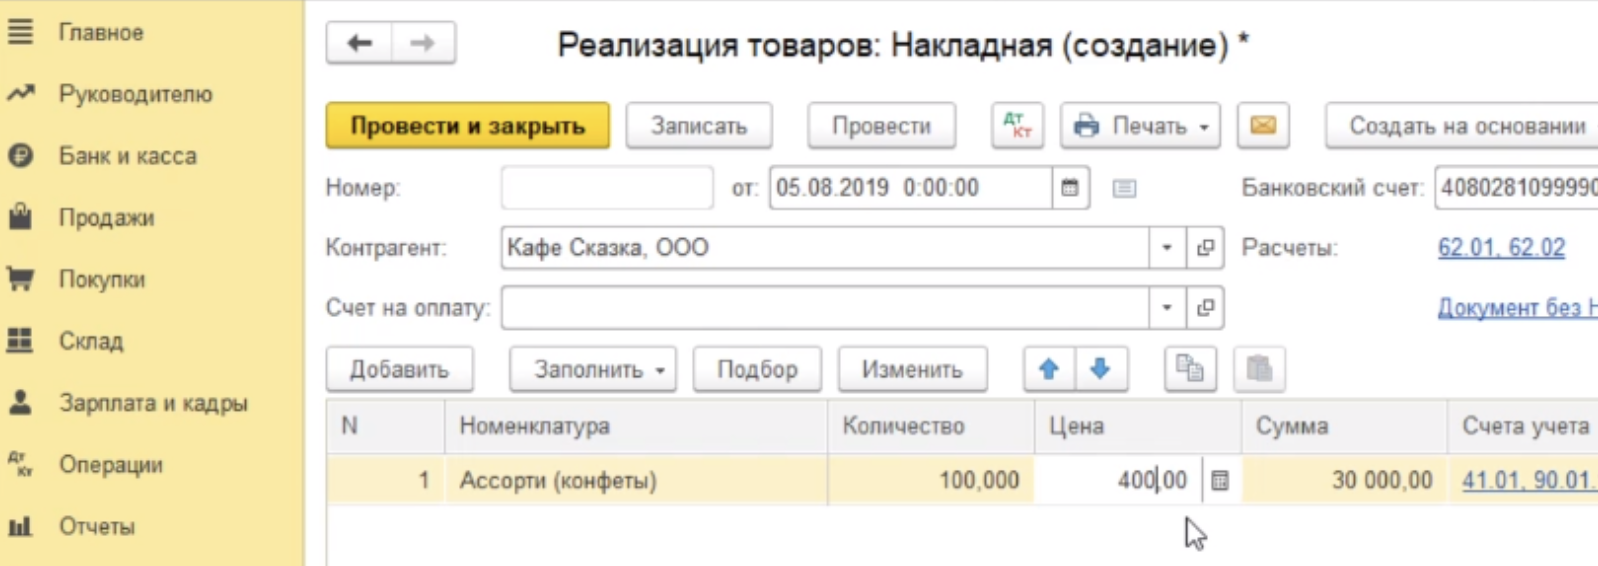Move row down with blue arrow
Viewport: 1598px width, 566px height.
point(1101,369)
